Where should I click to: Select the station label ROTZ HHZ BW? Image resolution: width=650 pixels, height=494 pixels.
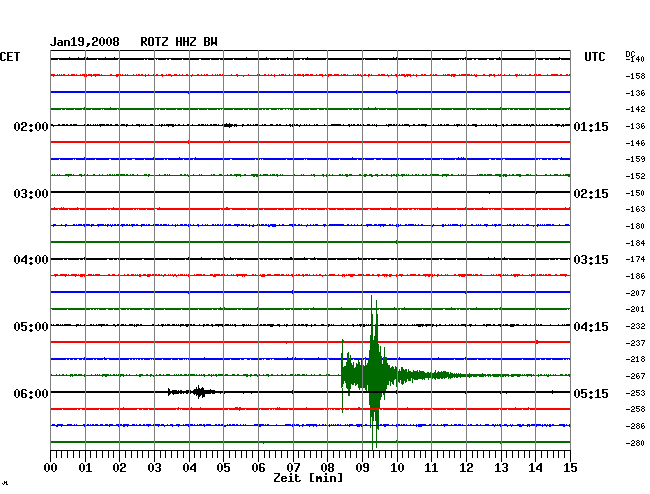[x=179, y=42]
